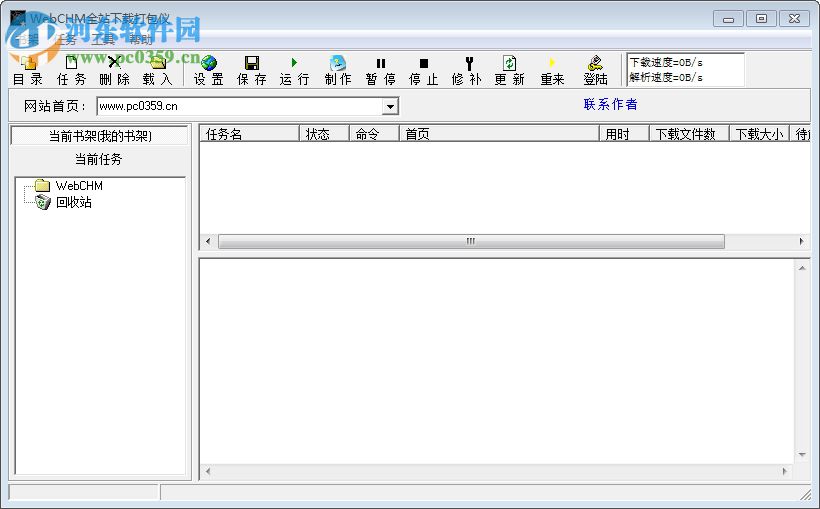Open the 书架 menu in menu bar
The image size is (820, 509).
[27, 39]
